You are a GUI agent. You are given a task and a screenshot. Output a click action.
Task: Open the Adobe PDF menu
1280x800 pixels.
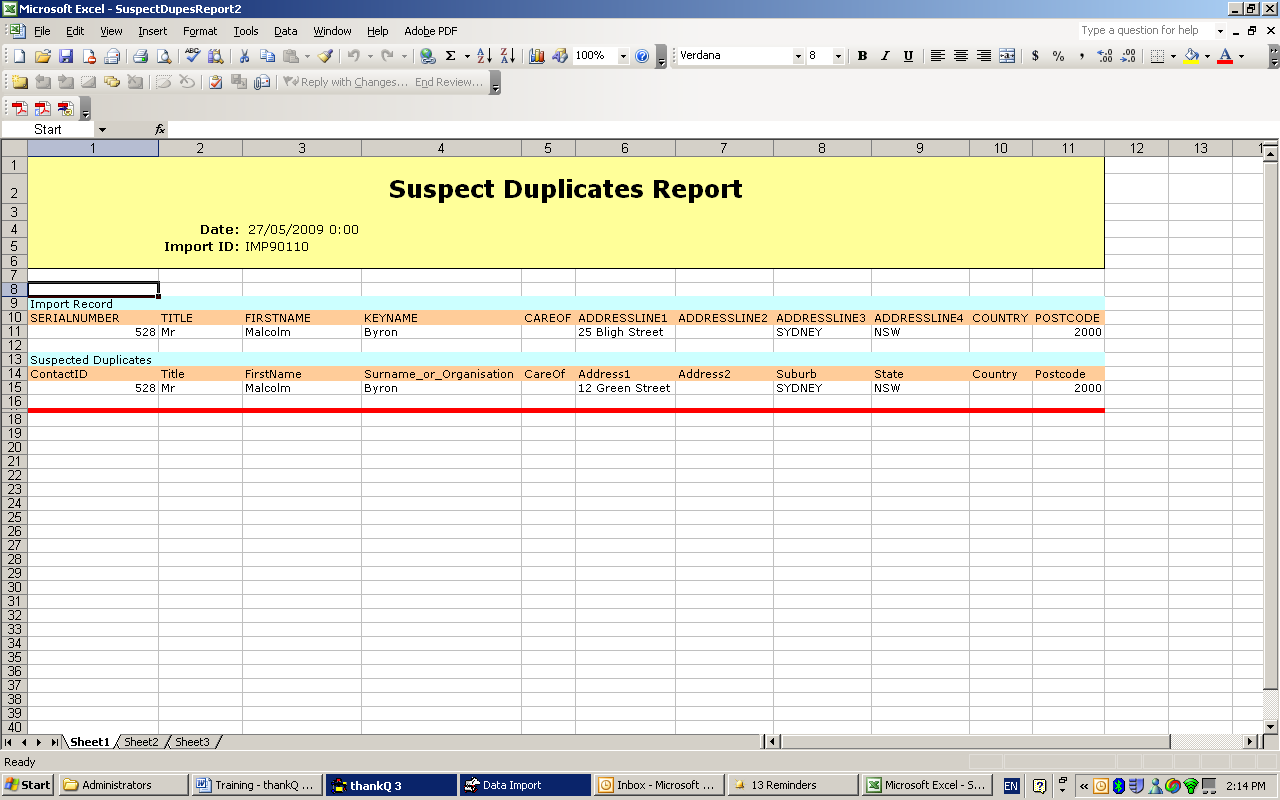pos(431,31)
